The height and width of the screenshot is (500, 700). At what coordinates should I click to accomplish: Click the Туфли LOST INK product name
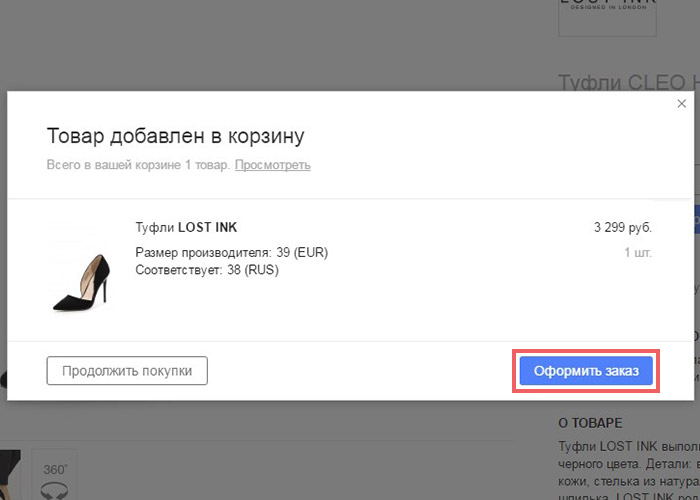pos(186,228)
